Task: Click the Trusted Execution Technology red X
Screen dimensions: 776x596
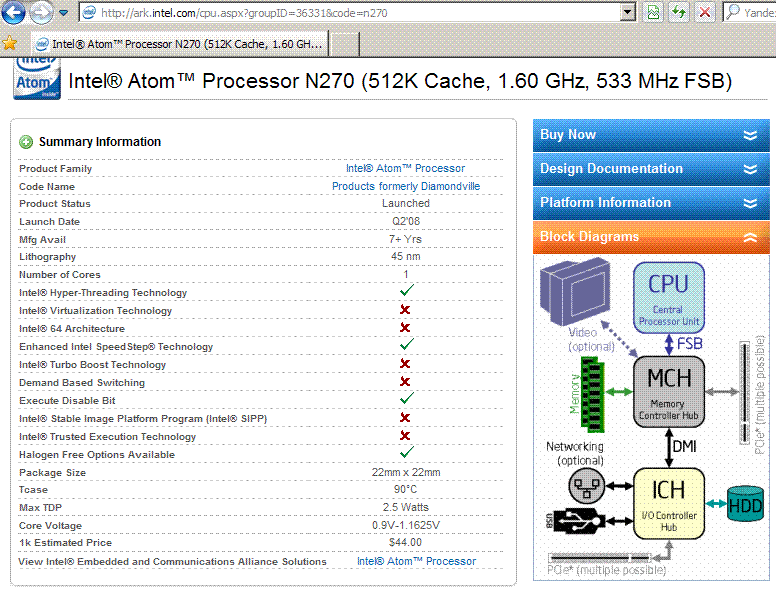Action: point(405,436)
